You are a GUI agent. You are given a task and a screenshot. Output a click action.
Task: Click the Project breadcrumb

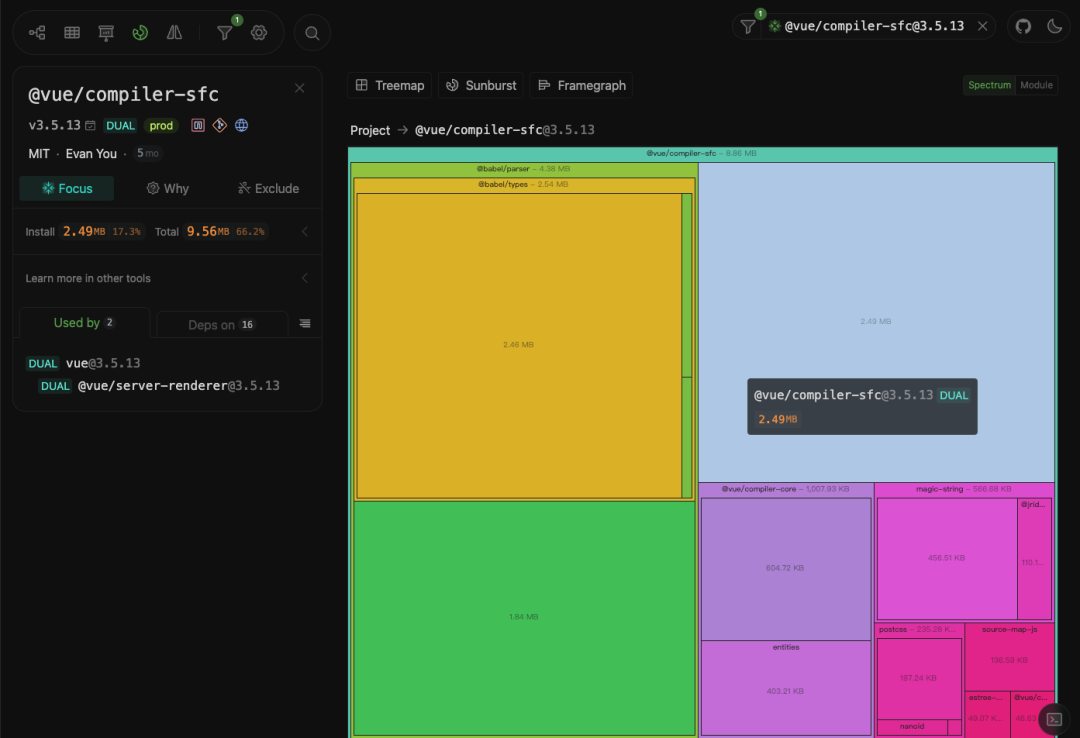click(x=370, y=130)
